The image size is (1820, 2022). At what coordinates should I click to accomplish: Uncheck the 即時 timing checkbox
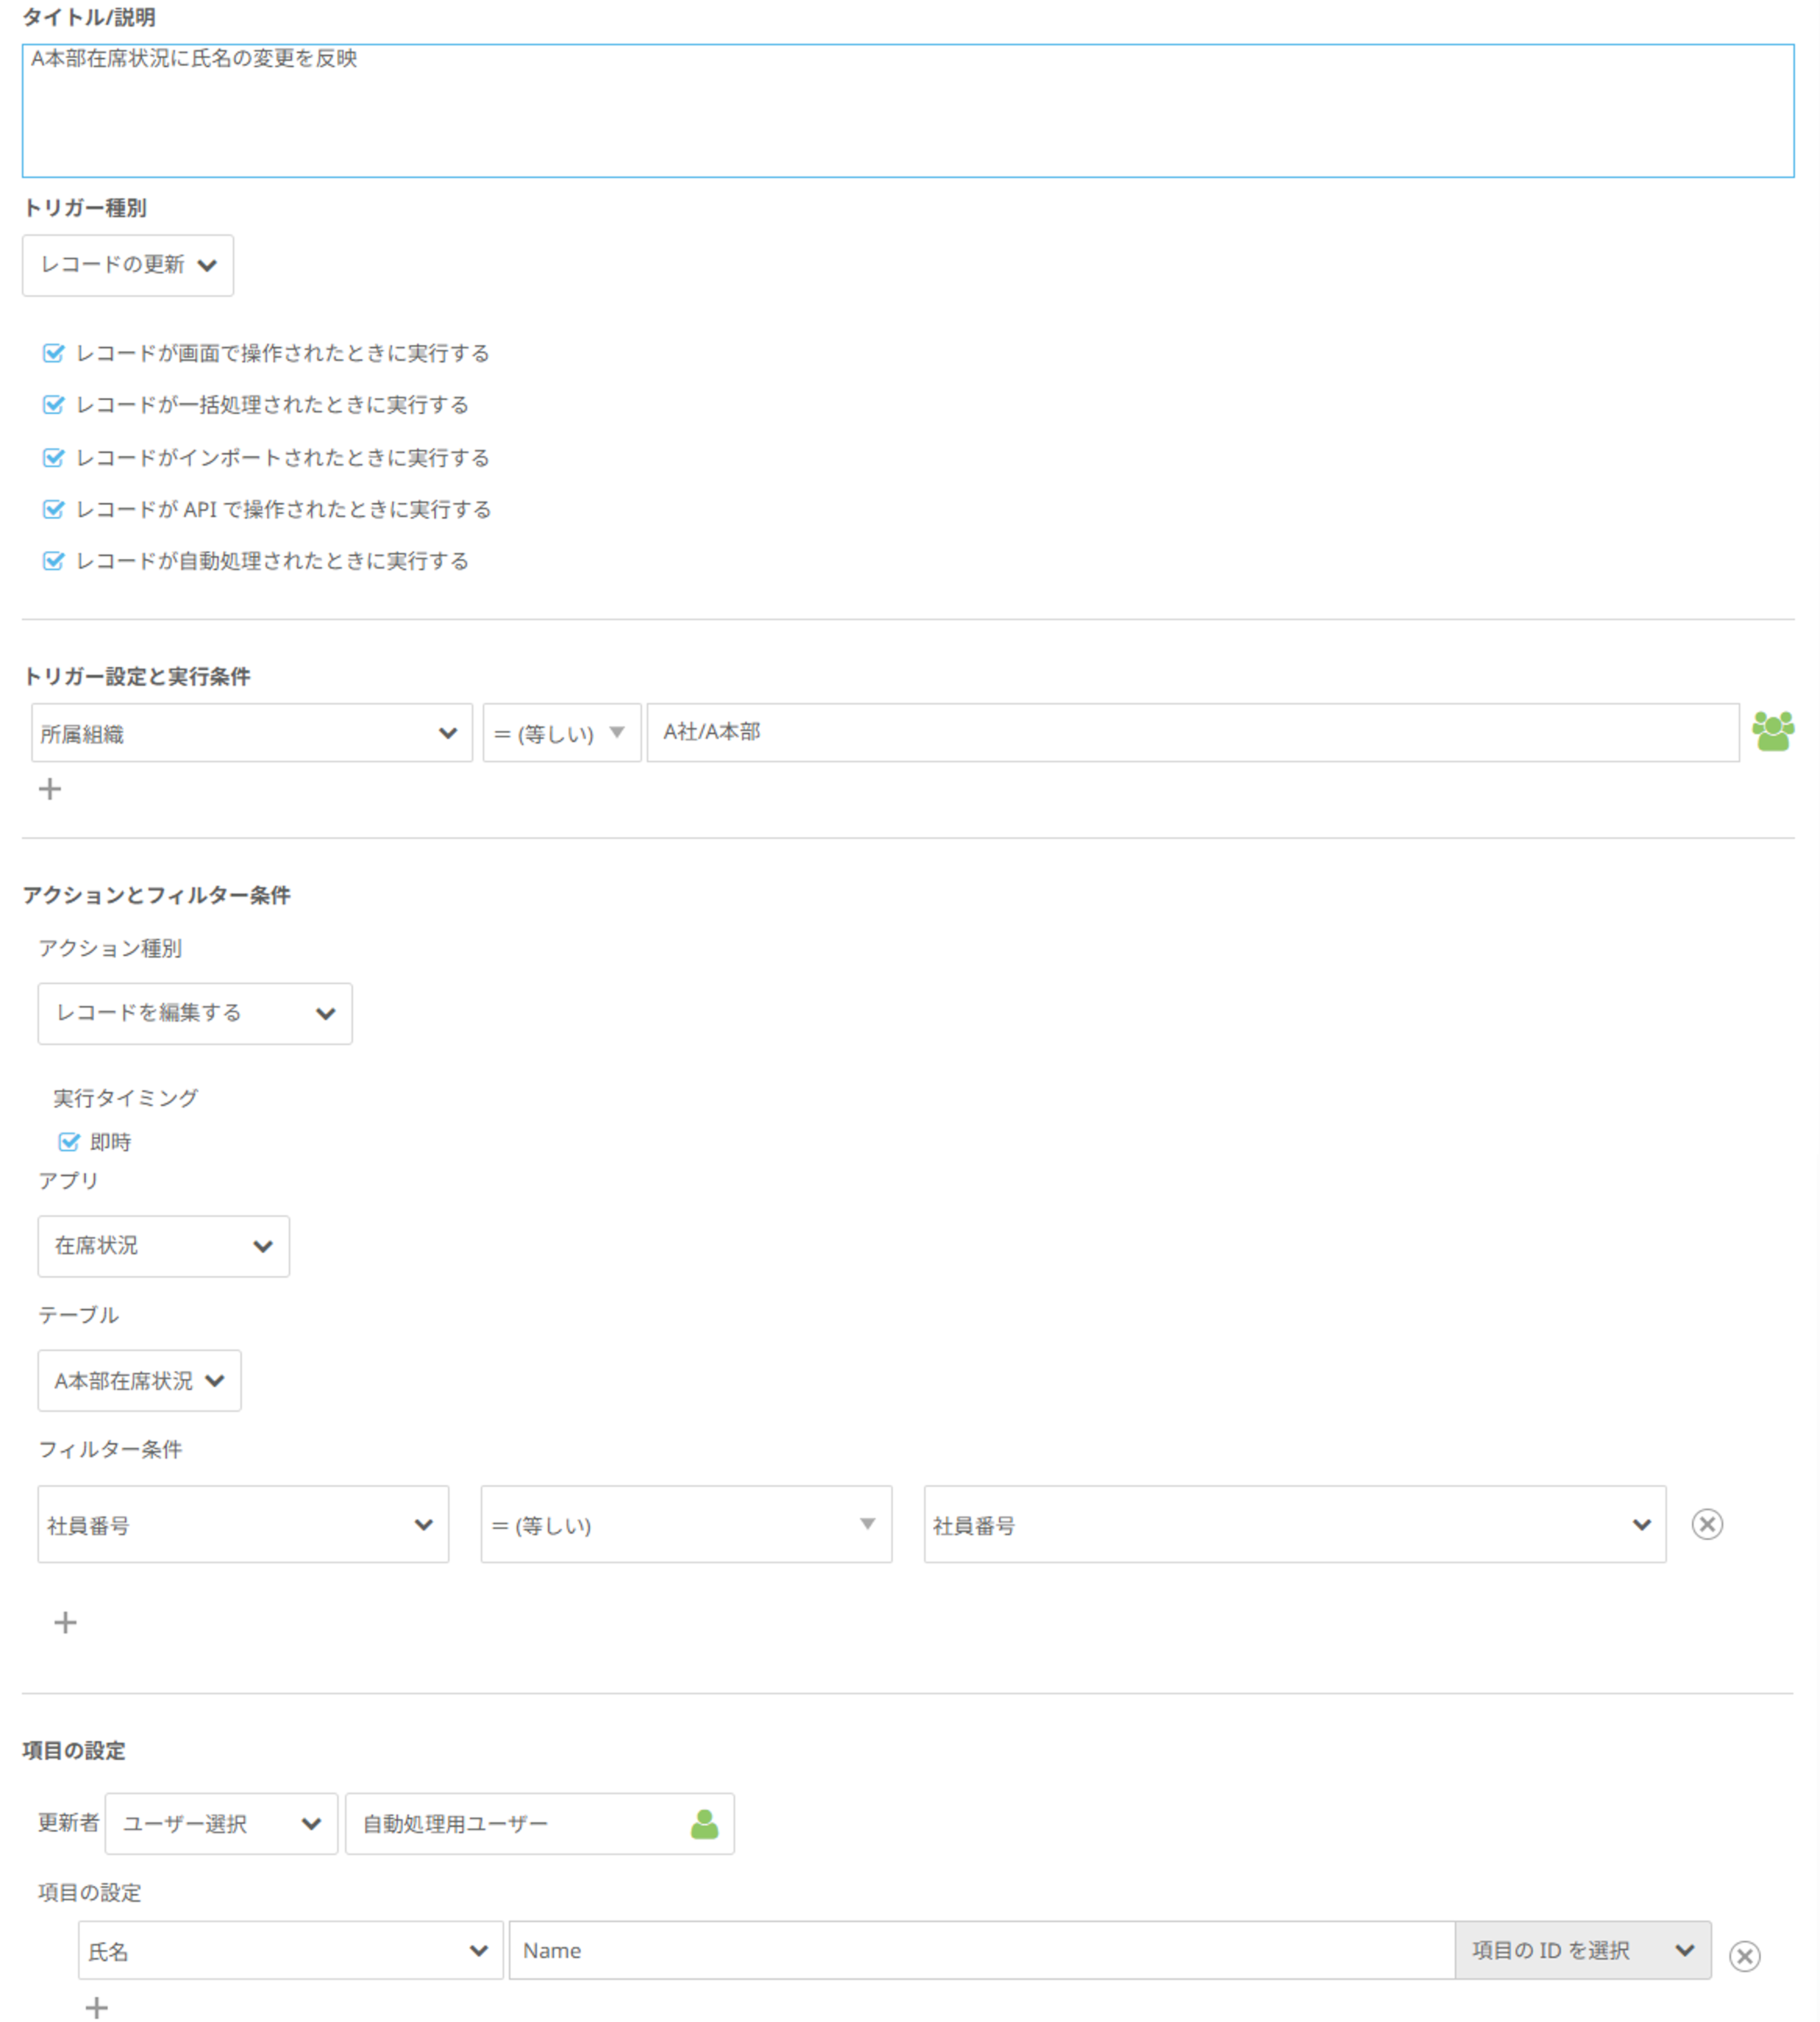[x=69, y=1142]
